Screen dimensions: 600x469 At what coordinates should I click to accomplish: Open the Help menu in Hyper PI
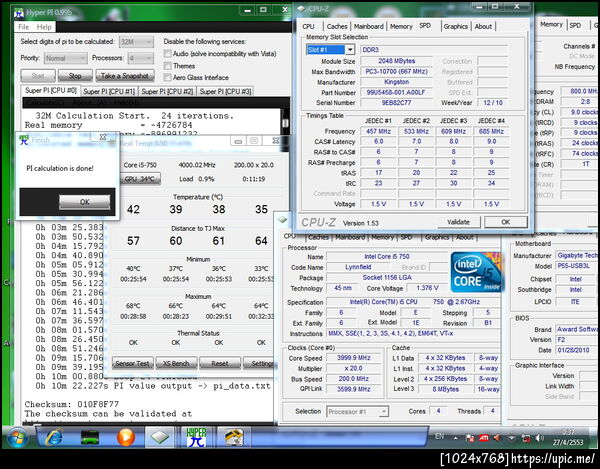coord(44,27)
